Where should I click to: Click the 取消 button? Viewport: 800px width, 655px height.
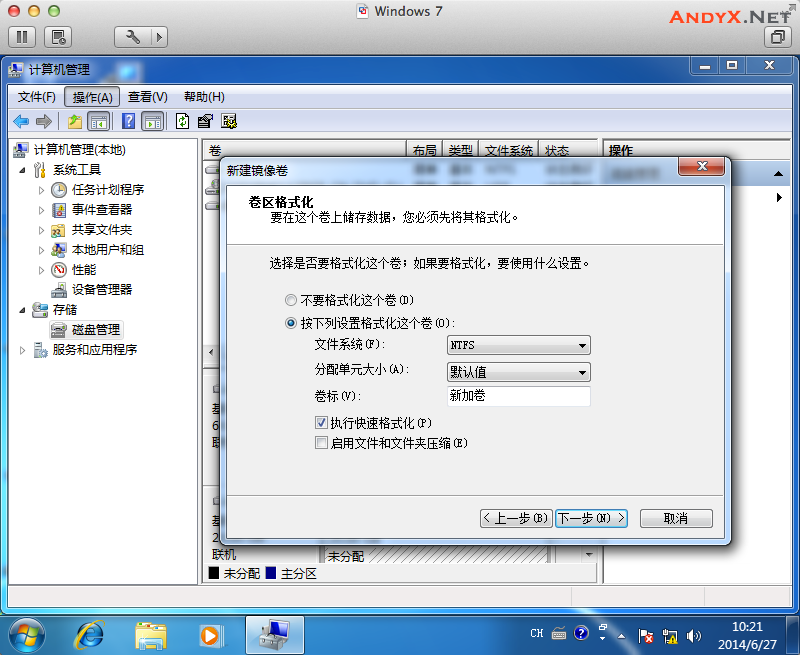coord(676,518)
